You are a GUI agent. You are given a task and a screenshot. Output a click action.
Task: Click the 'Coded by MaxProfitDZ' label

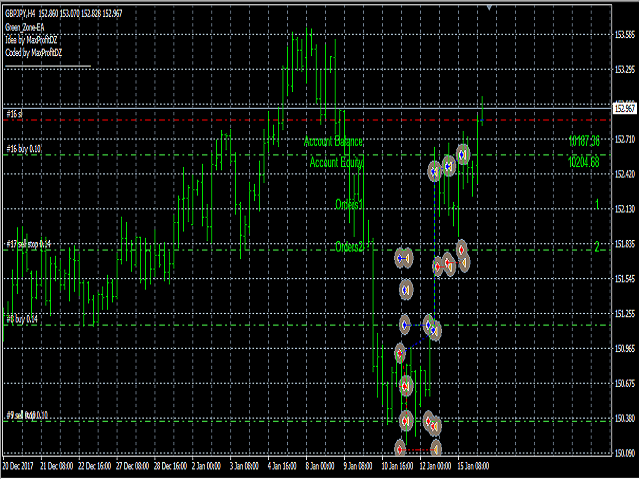33,53
